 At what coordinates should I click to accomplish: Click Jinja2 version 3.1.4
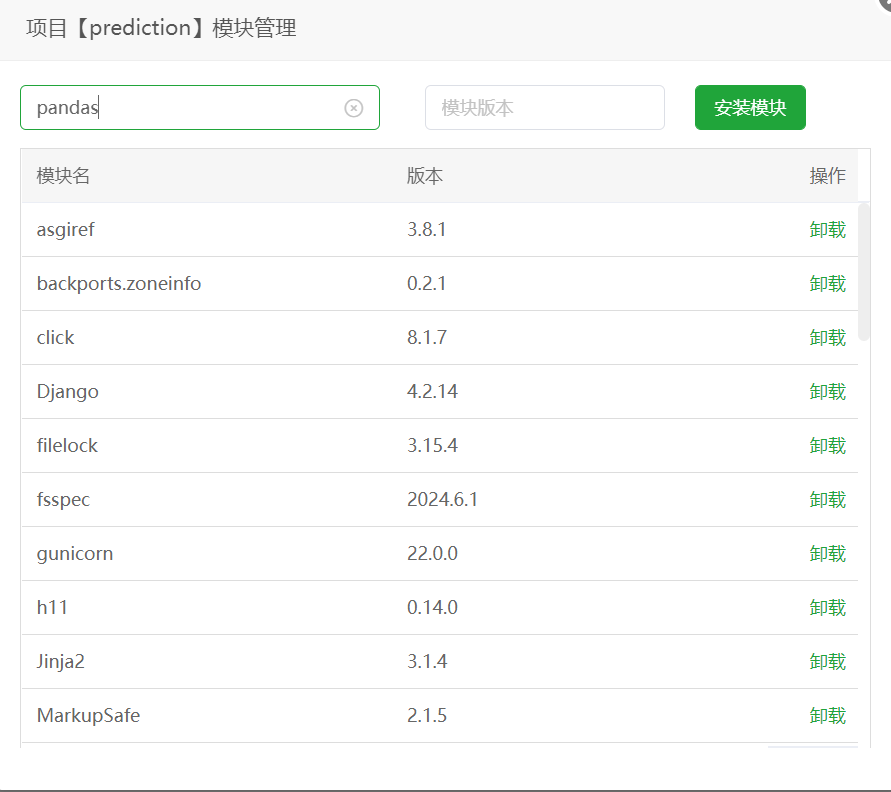pyautogui.click(x=427, y=661)
